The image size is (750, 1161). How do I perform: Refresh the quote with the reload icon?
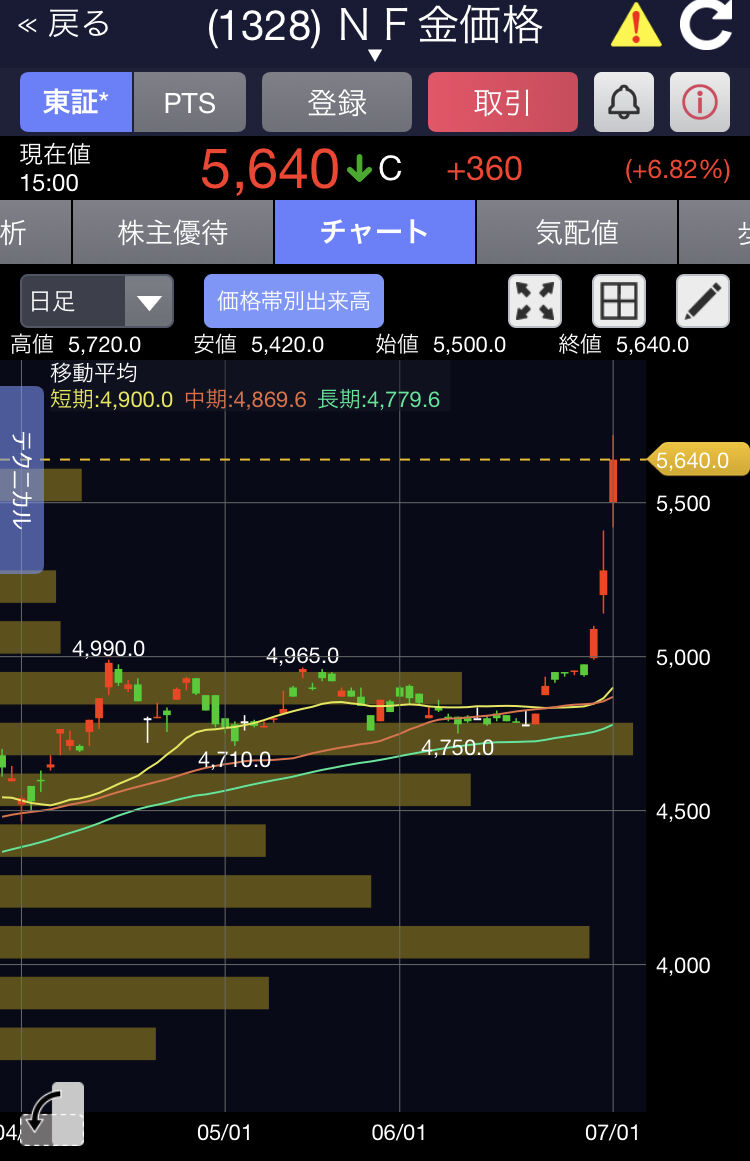coord(706,24)
